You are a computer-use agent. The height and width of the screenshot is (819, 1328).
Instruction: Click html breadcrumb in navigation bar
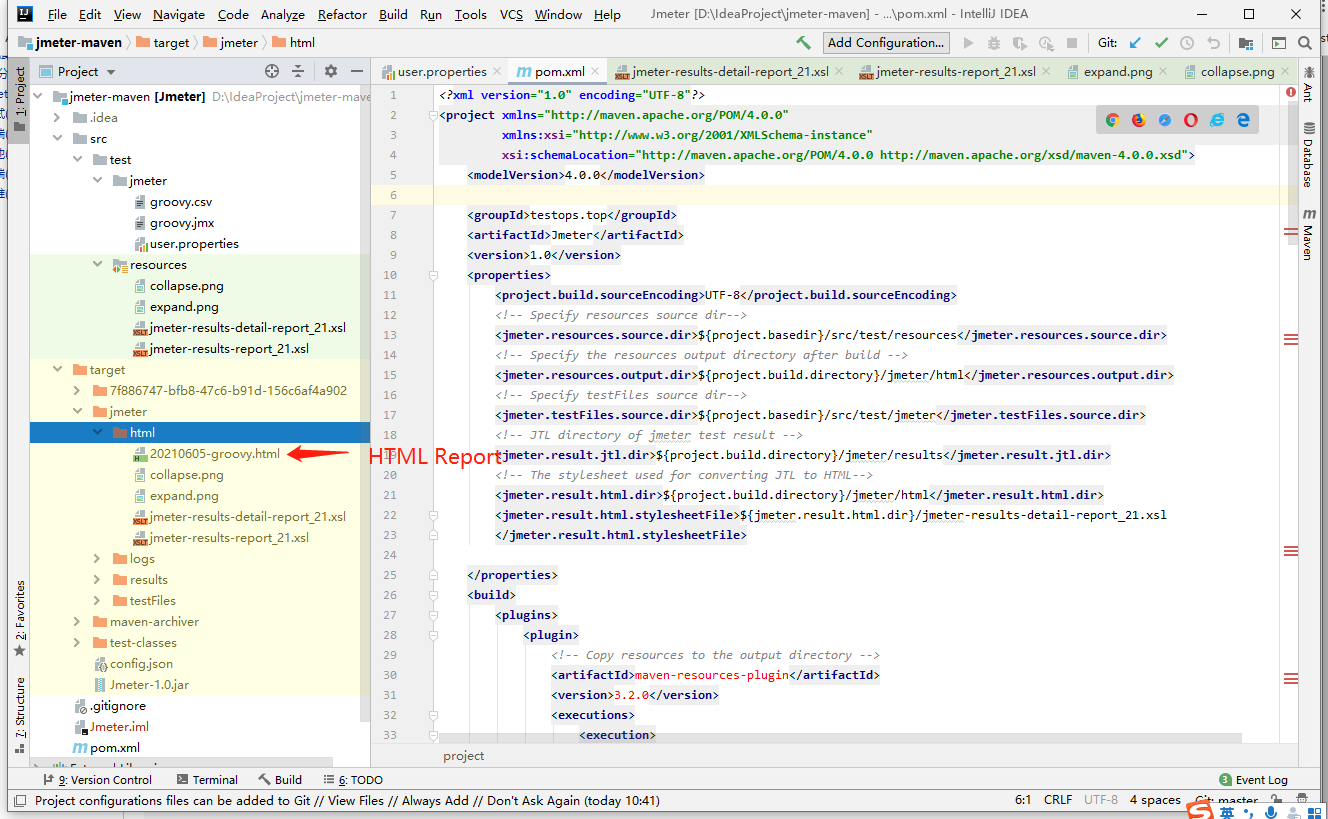click(x=293, y=43)
